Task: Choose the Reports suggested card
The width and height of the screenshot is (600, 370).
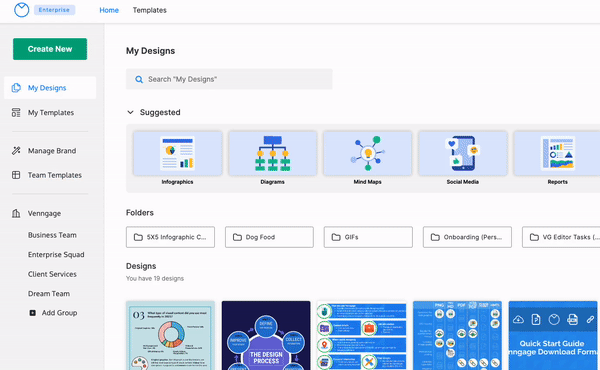Action: pos(557,153)
